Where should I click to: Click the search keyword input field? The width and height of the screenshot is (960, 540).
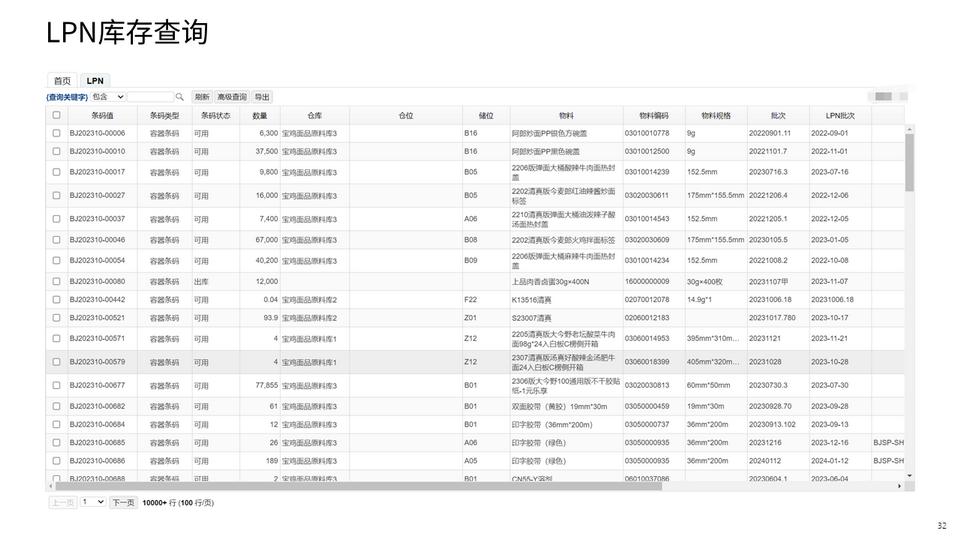[x=150, y=97]
